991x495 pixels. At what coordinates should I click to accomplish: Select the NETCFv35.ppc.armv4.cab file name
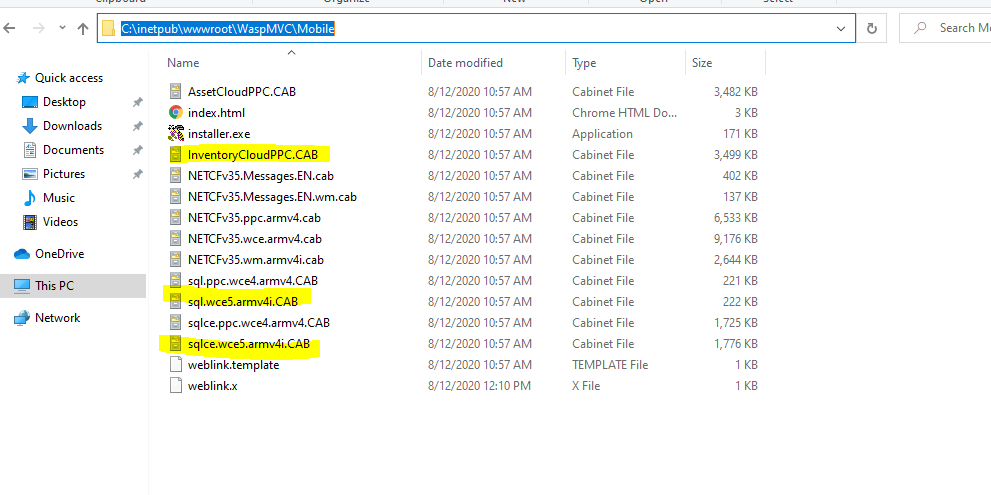254,217
